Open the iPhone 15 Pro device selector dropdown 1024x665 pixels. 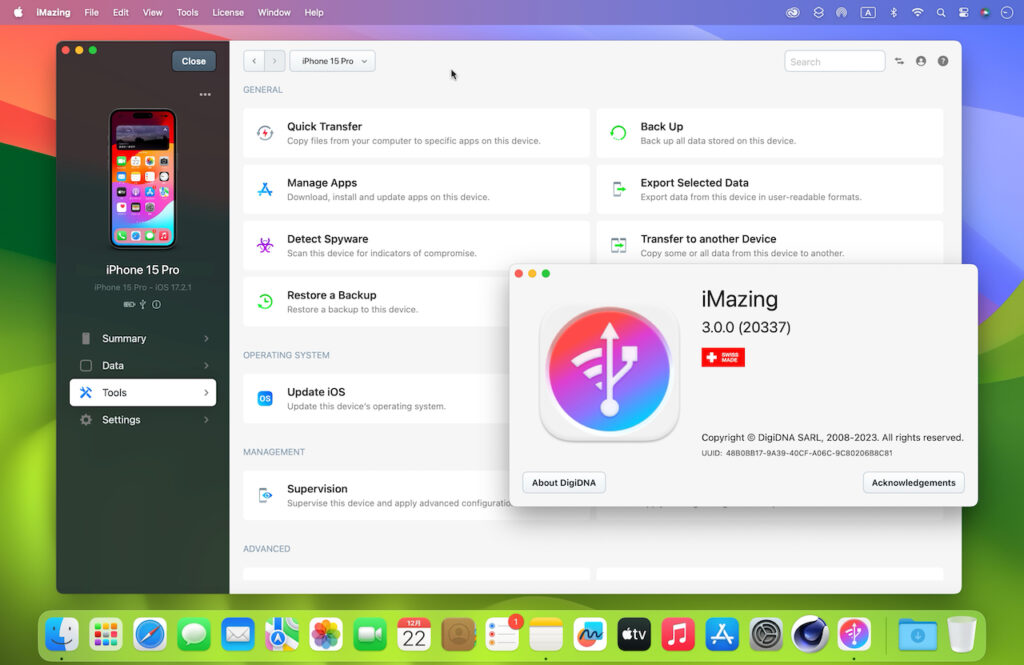point(331,60)
